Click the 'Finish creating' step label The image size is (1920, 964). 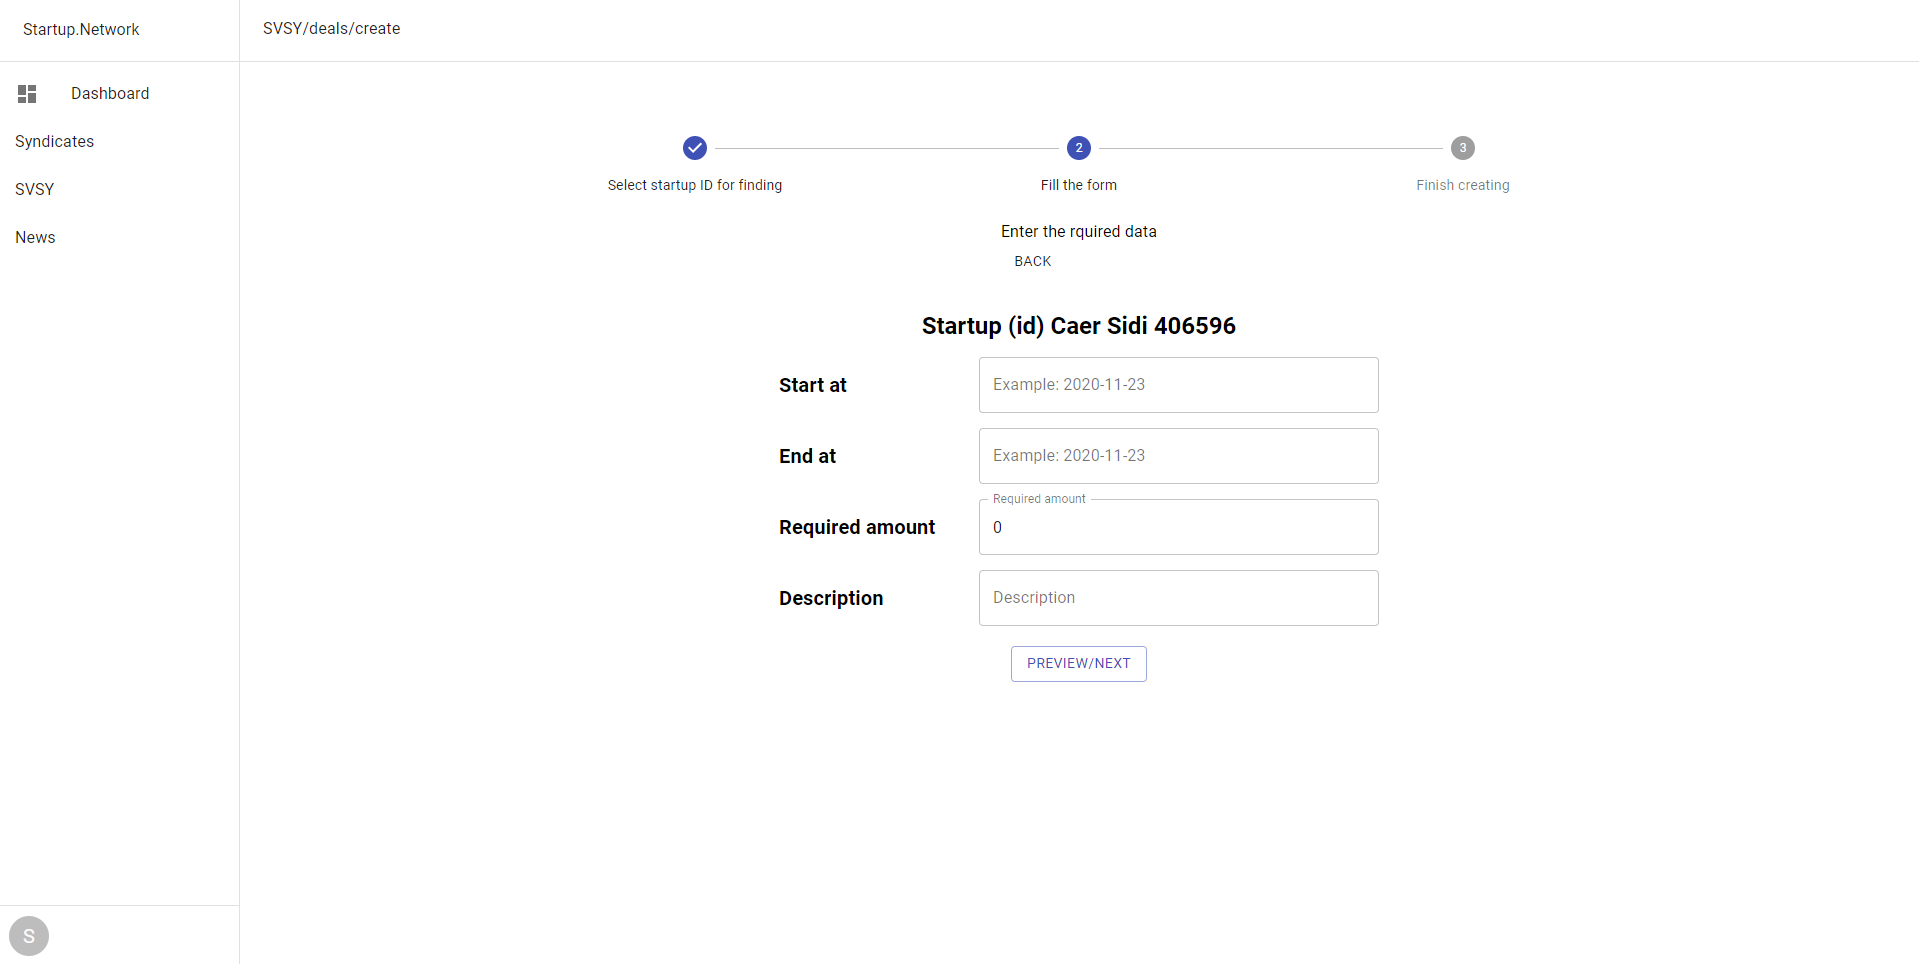1463,185
